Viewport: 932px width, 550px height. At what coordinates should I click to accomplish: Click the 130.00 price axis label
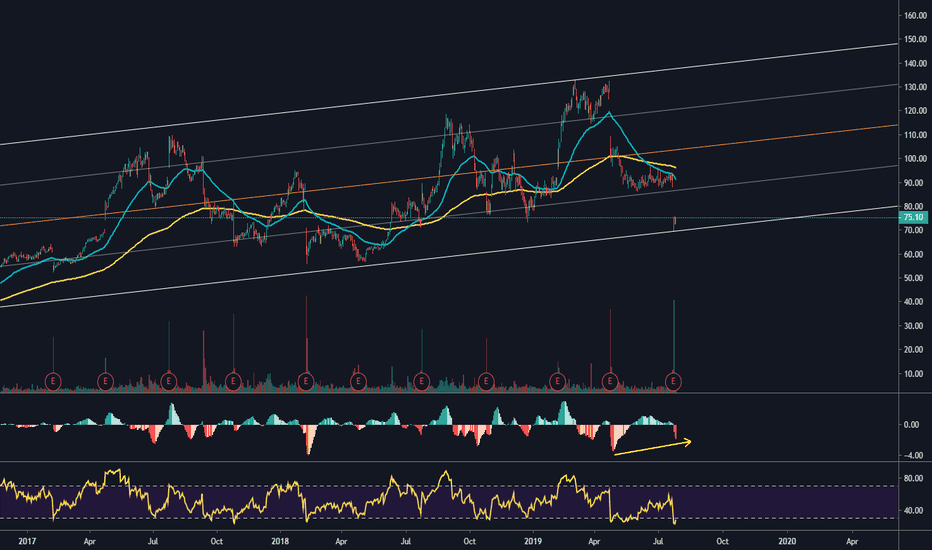coord(915,87)
